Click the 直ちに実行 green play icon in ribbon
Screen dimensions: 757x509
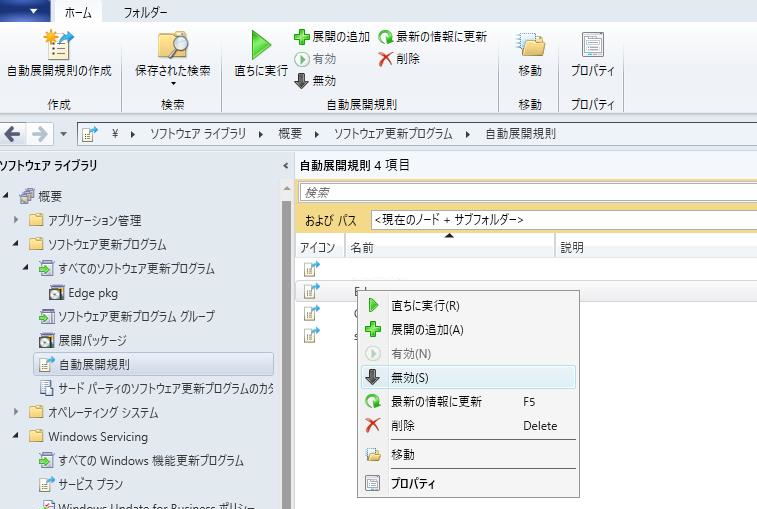pos(261,47)
